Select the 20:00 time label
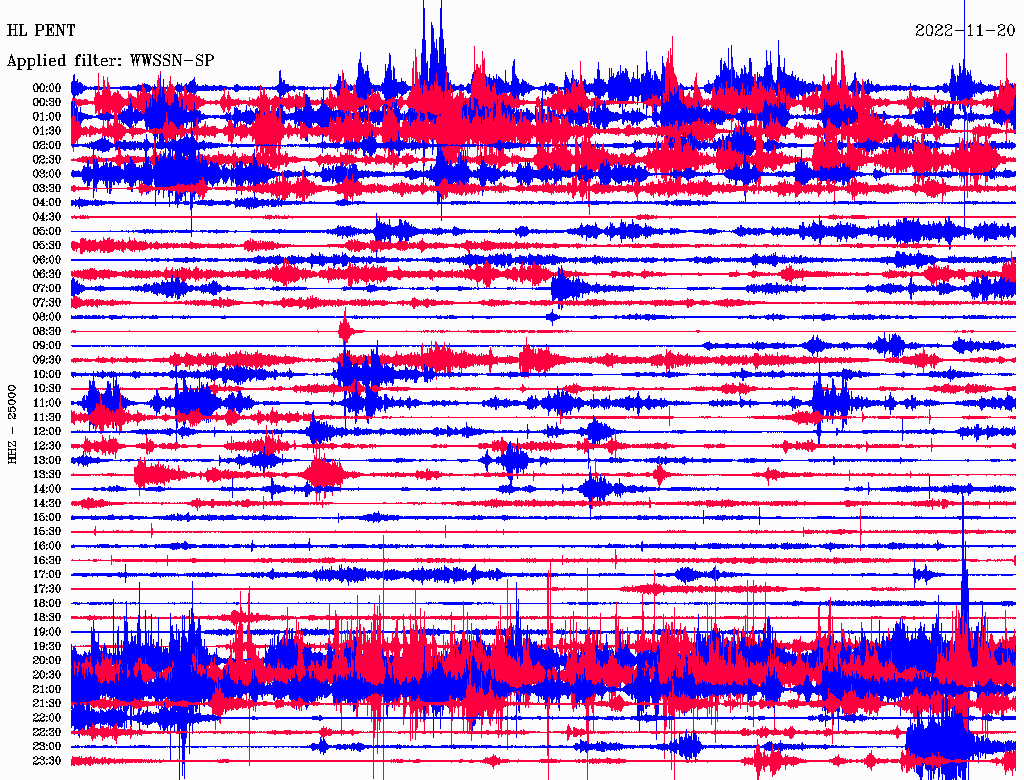Screen dimensions: 1024x780 [x=47, y=660]
